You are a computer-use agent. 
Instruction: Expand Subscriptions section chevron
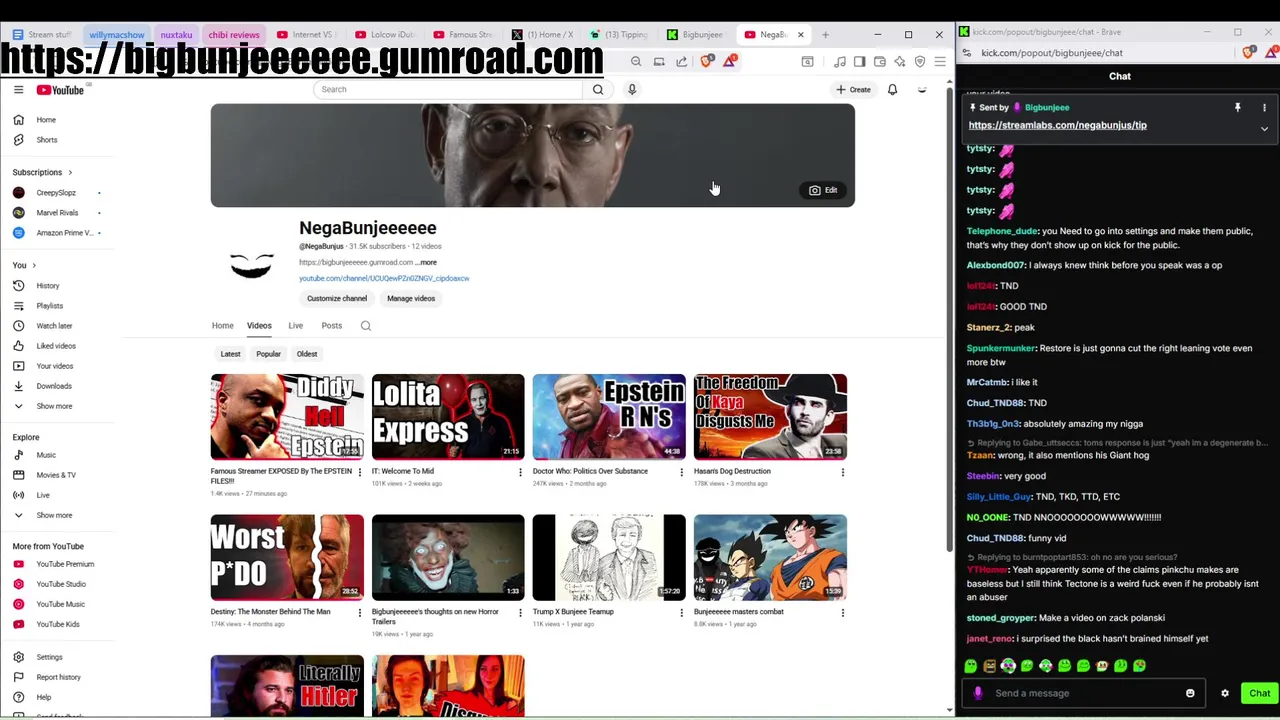coord(70,172)
